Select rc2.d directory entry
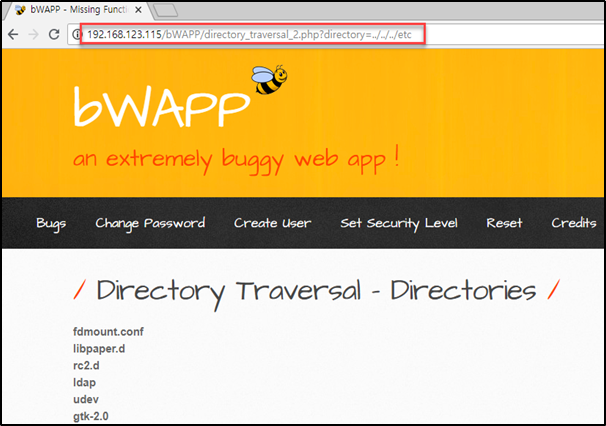Screen dimensions: 606x426 (x=86, y=366)
